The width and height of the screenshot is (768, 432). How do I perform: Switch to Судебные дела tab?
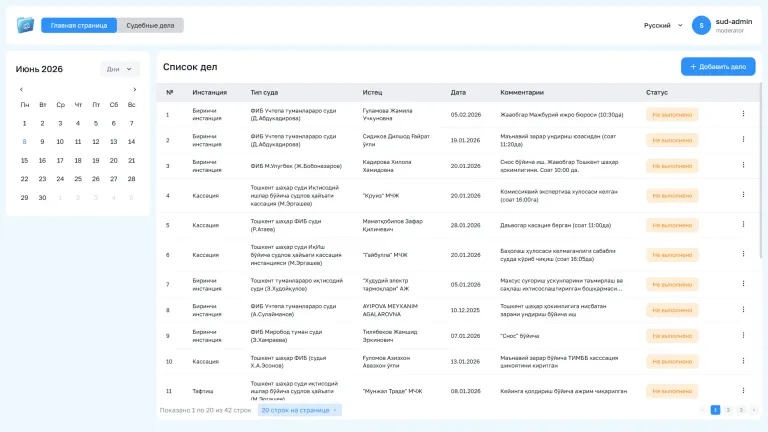point(150,25)
